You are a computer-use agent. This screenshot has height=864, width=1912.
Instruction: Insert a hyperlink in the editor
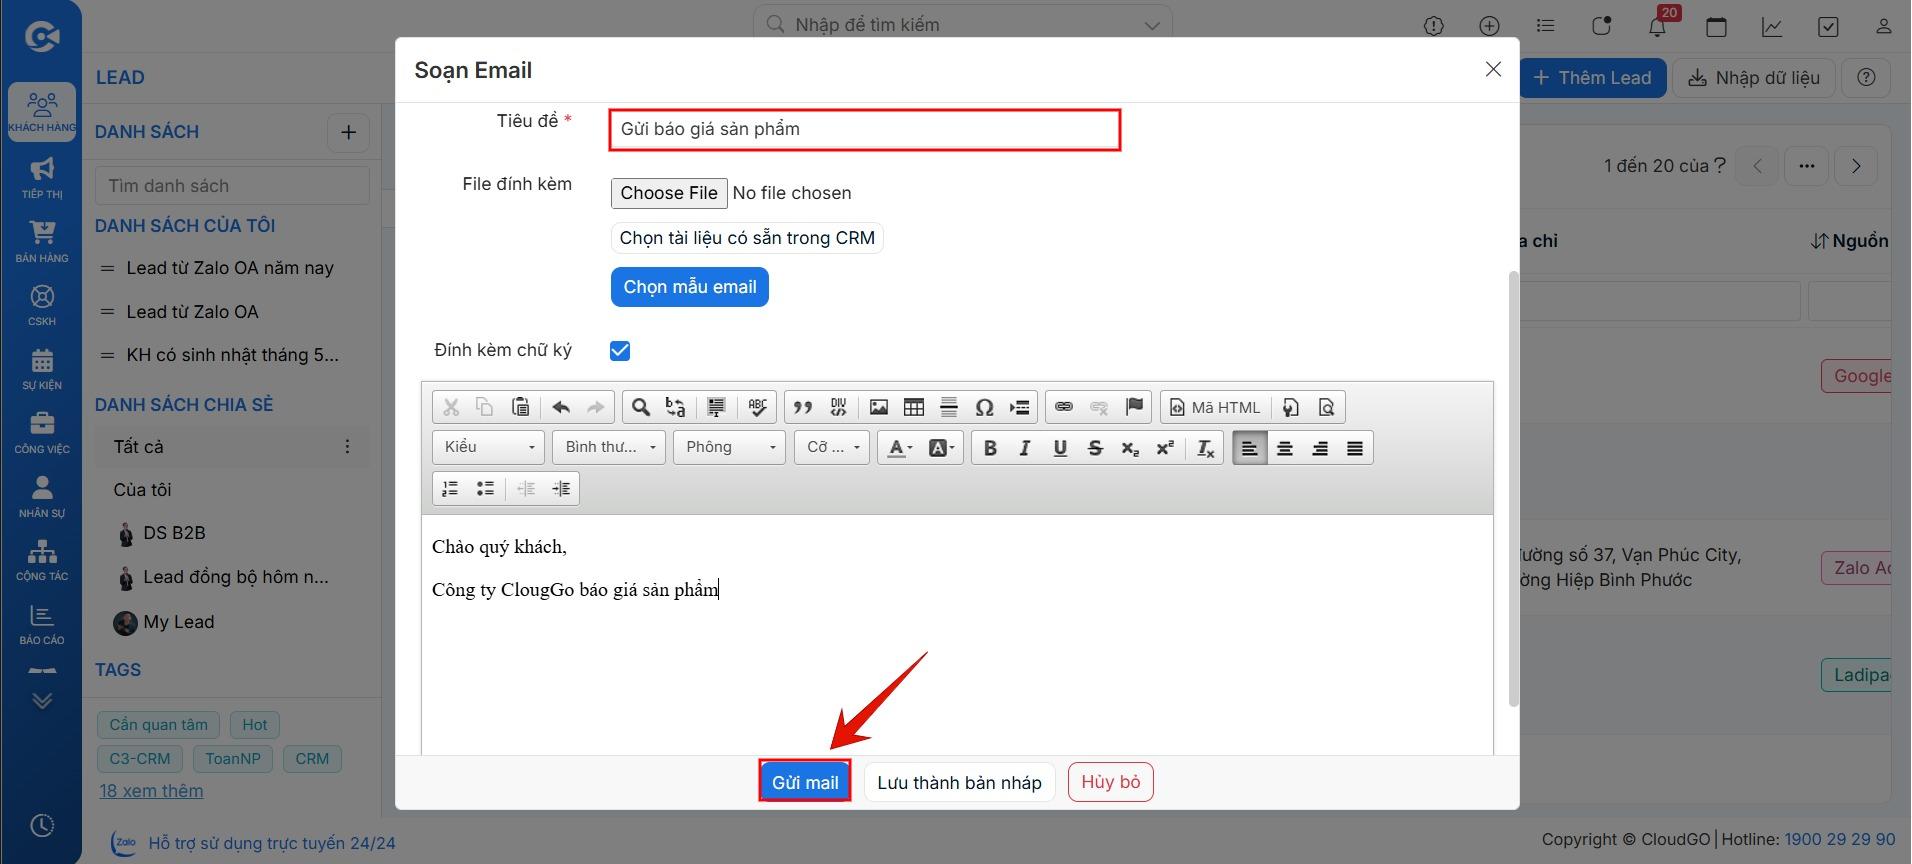click(1064, 407)
